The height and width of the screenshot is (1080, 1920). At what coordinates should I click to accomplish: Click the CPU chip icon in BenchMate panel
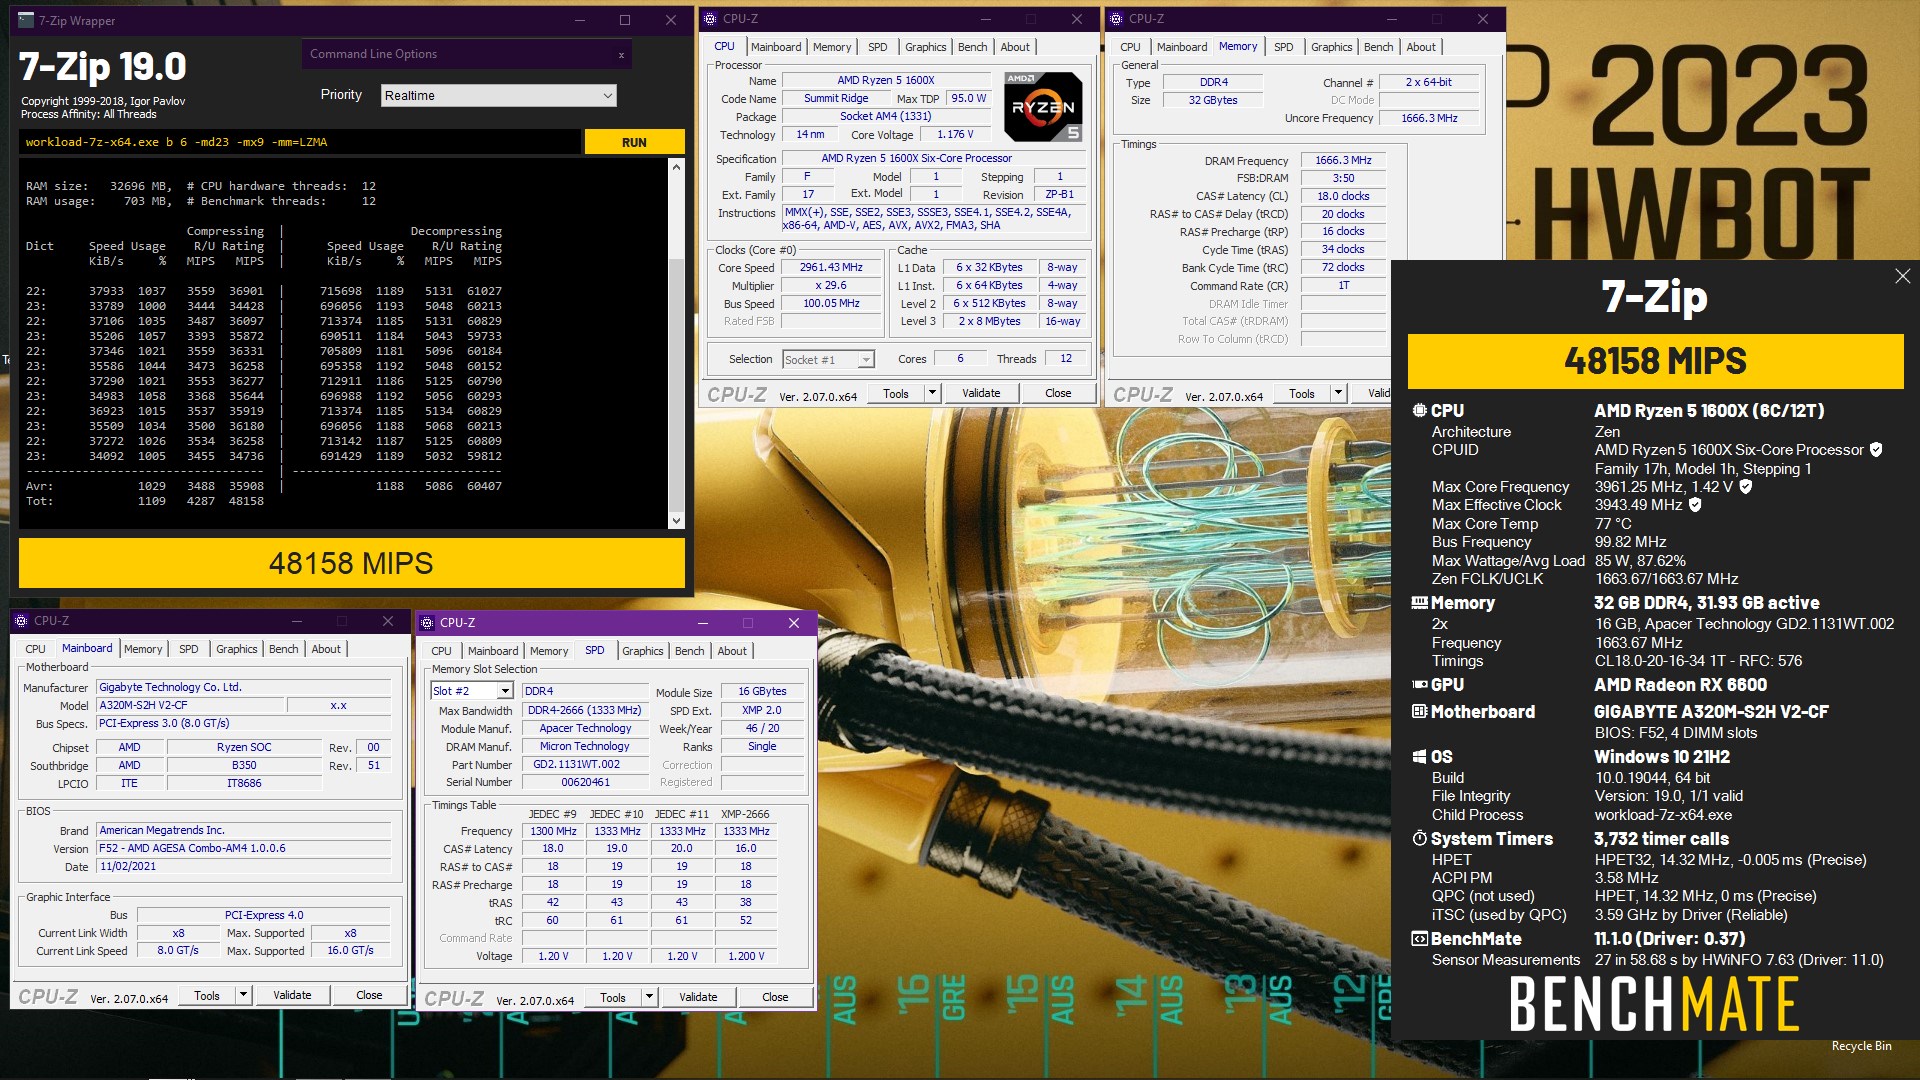[1419, 411]
